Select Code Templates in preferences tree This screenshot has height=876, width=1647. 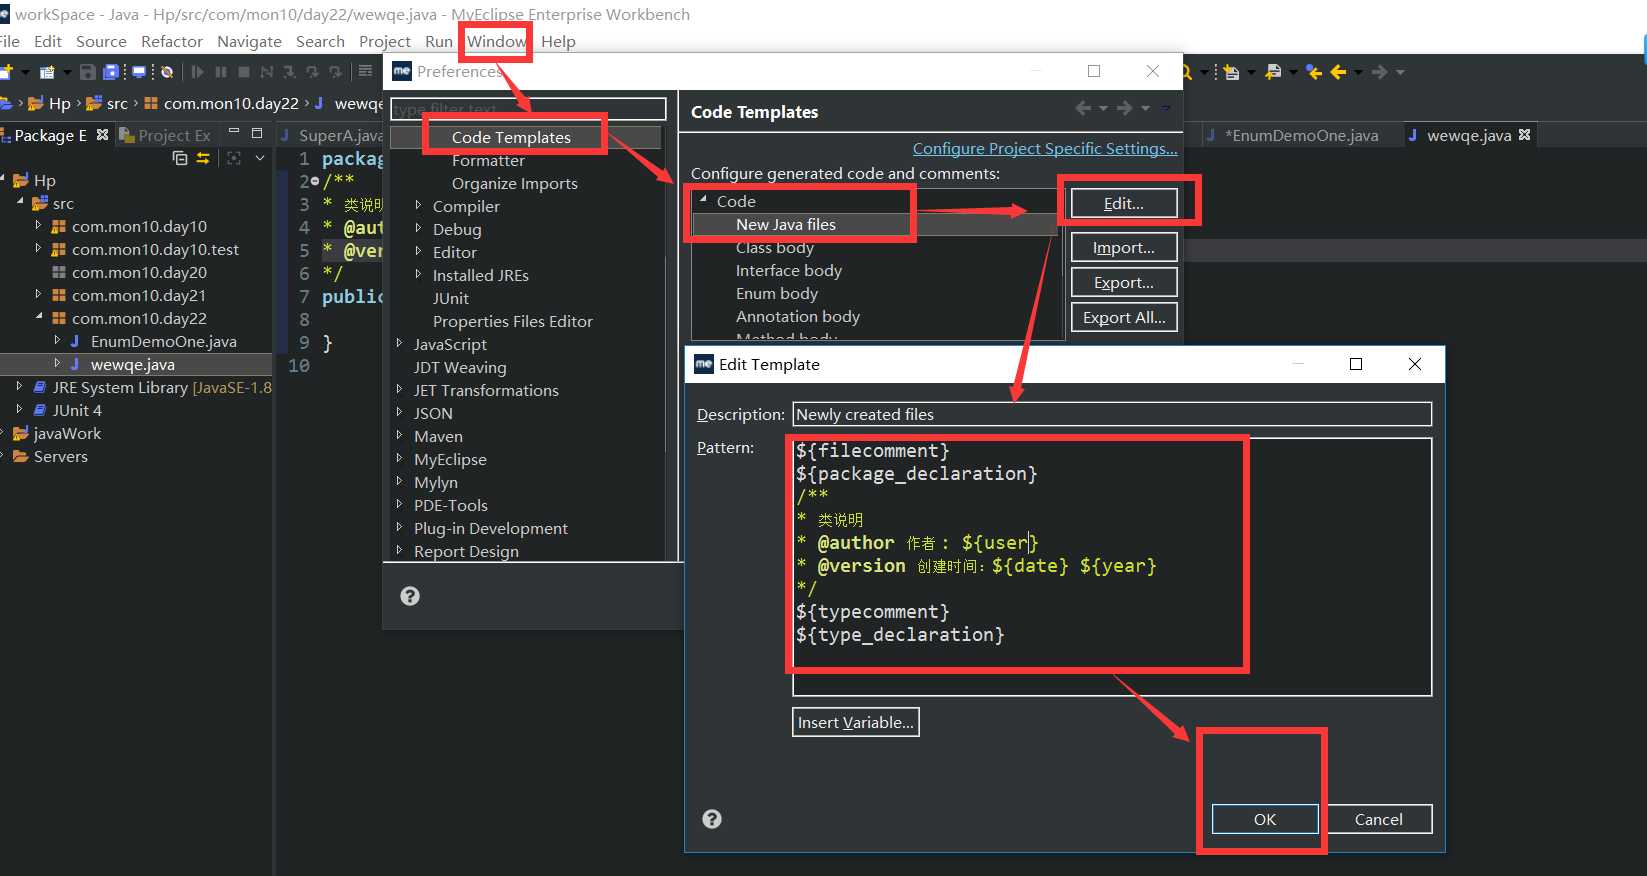click(511, 137)
